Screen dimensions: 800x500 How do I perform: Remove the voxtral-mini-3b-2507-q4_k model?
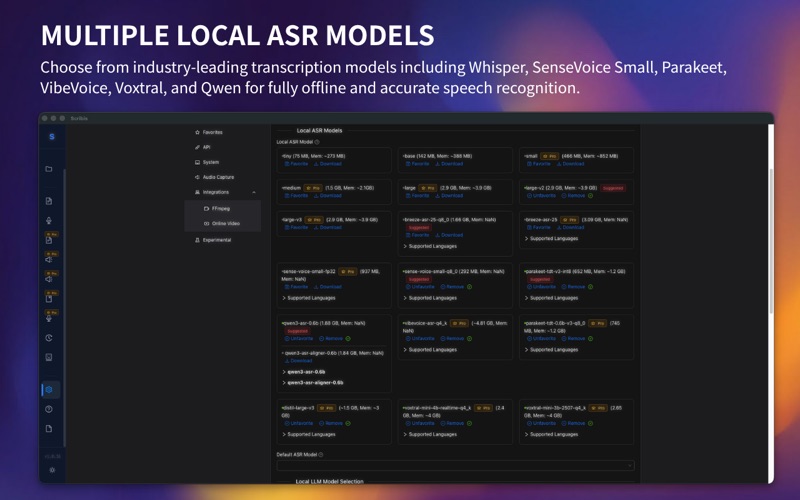click(573, 423)
